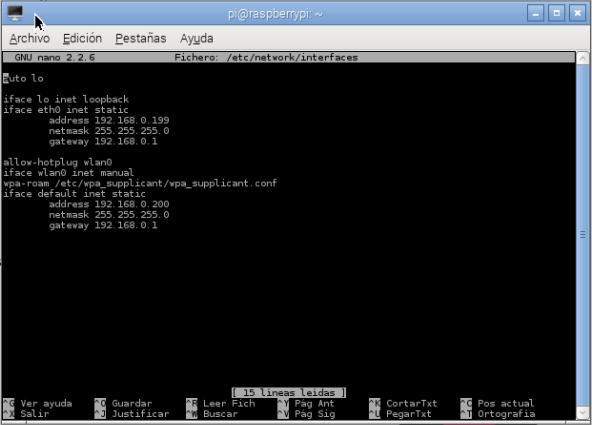Viewport: 592px width, 425px height.
Task: Close the pi@raspberrypi terminal window
Action: pyautogui.click(x=578, y=14)
